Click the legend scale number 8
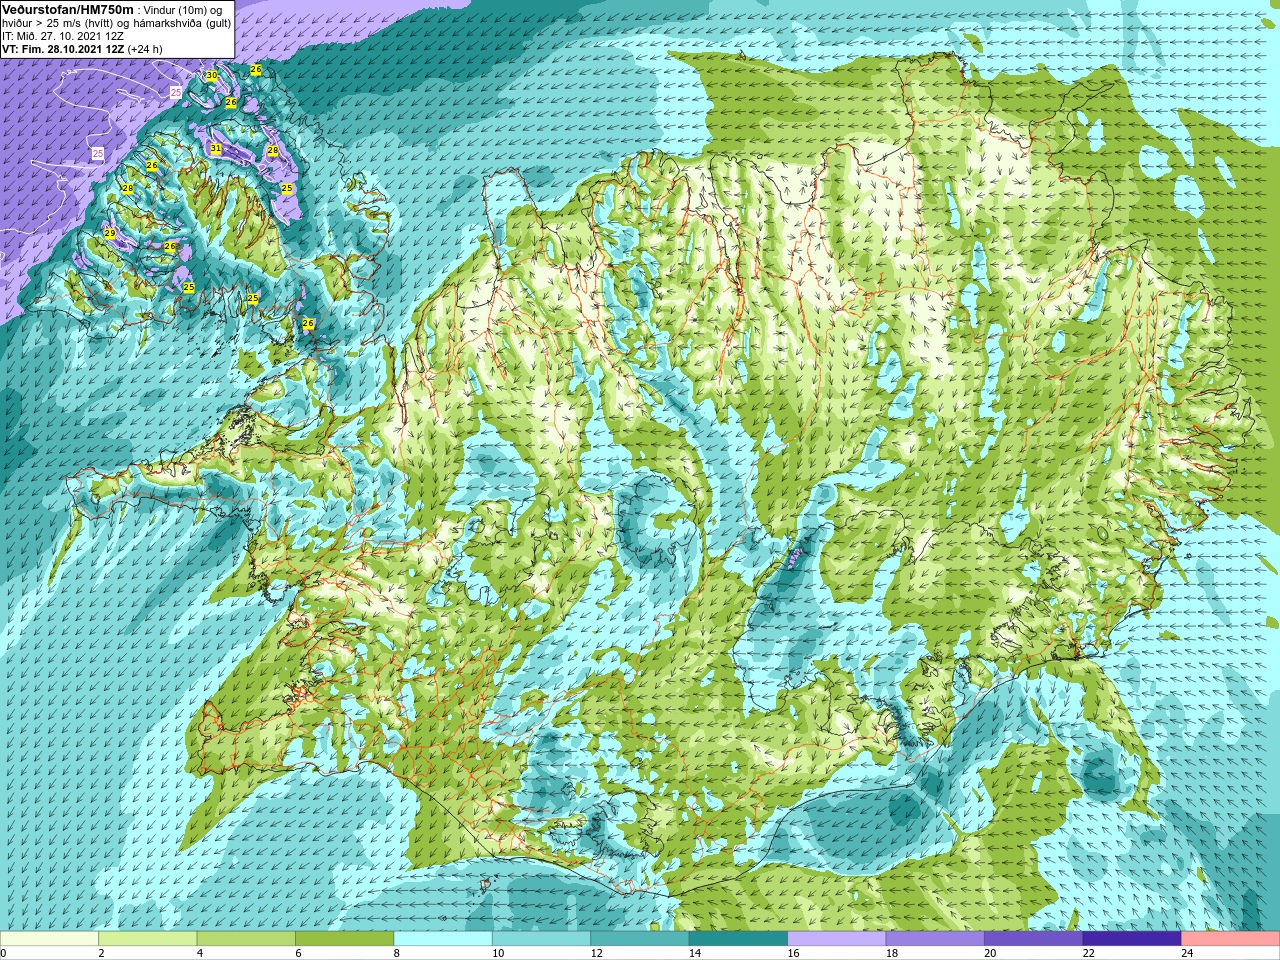This screenshot has height=960, width=1280. tap(397, 953)
